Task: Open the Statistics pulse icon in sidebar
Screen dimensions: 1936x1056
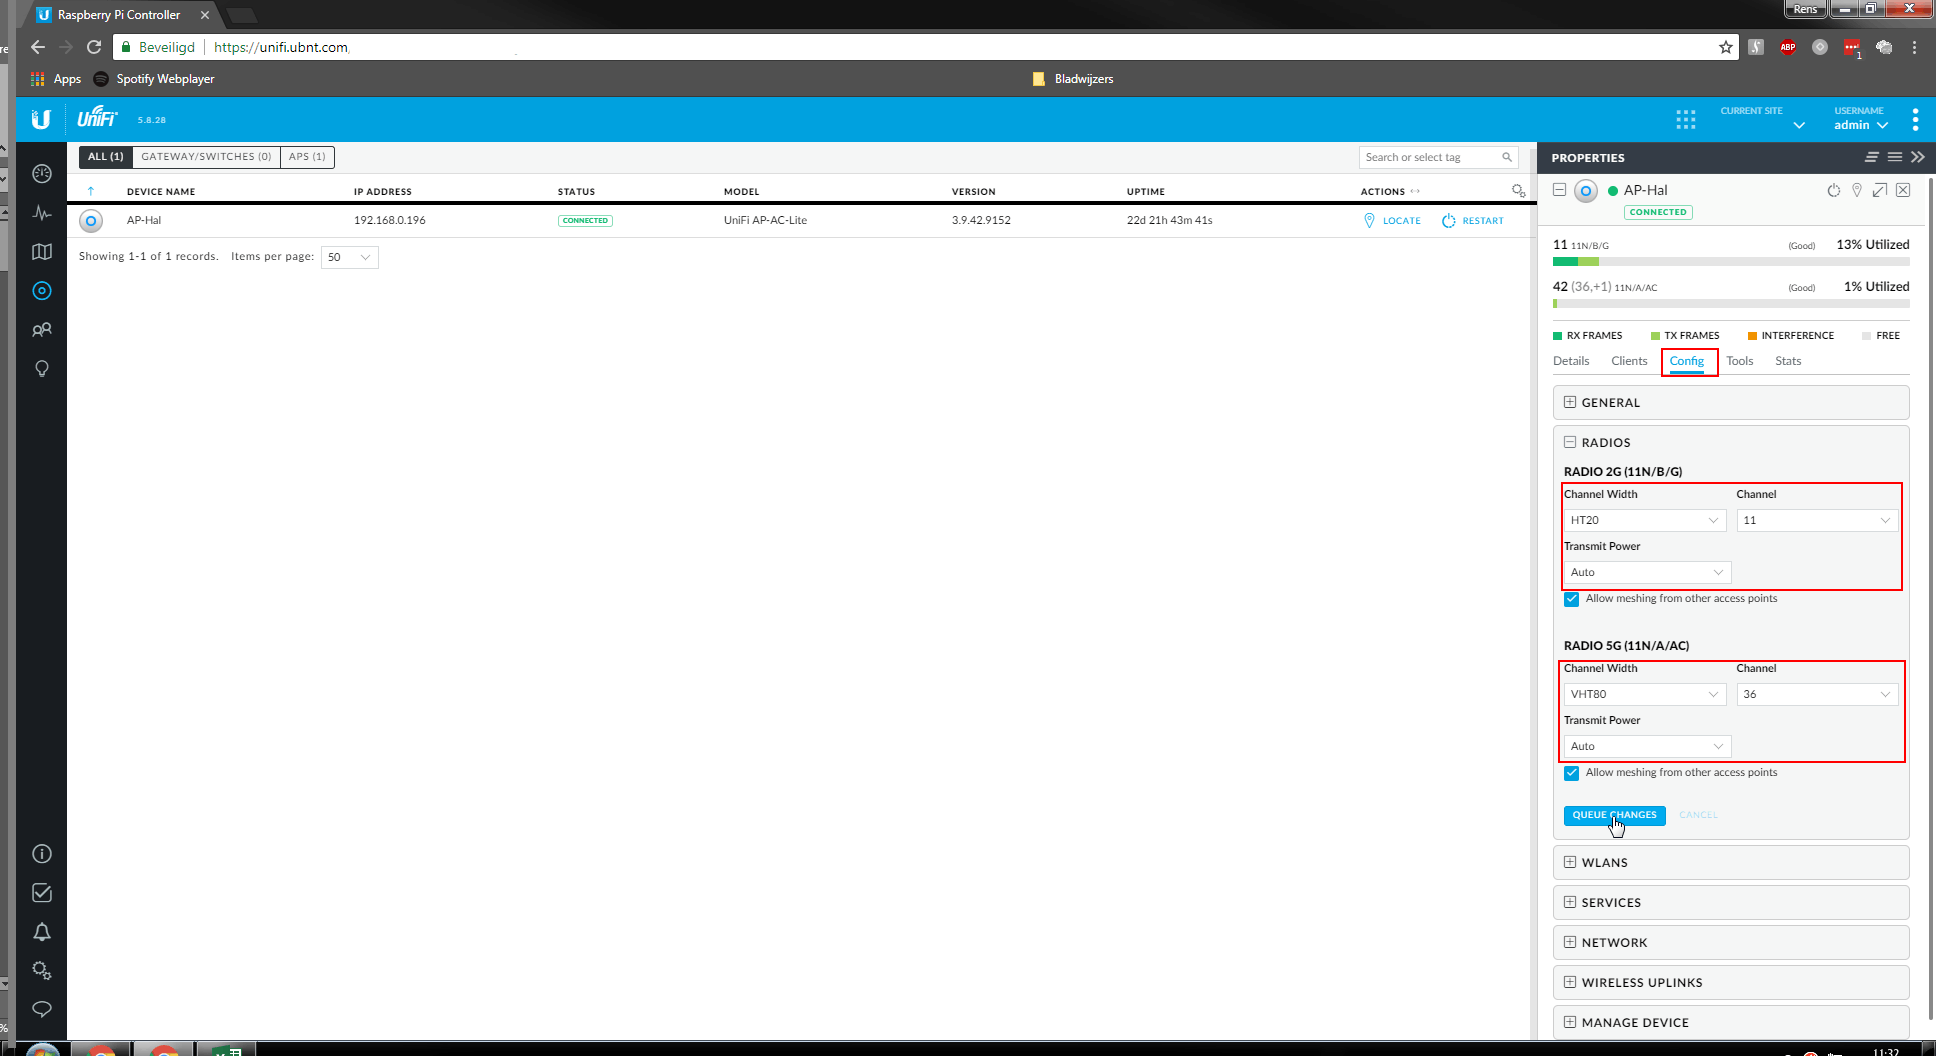Action: click(42, 212)
